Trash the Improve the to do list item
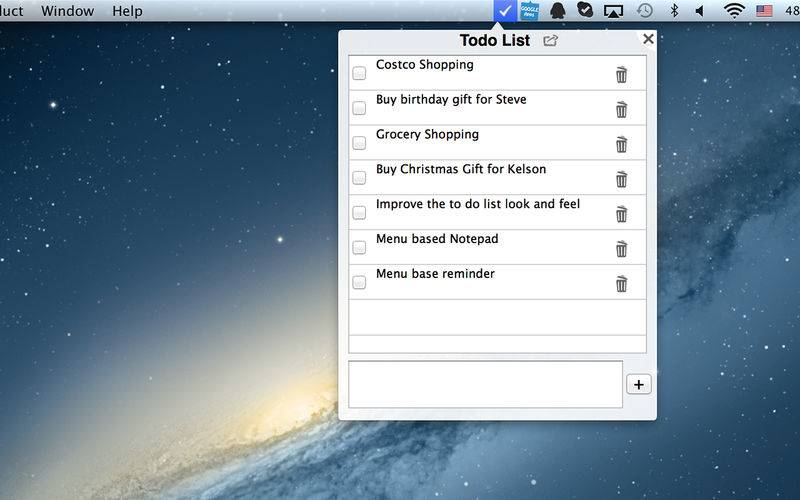Viewport: 800px width, 500px height. point(621,214)
